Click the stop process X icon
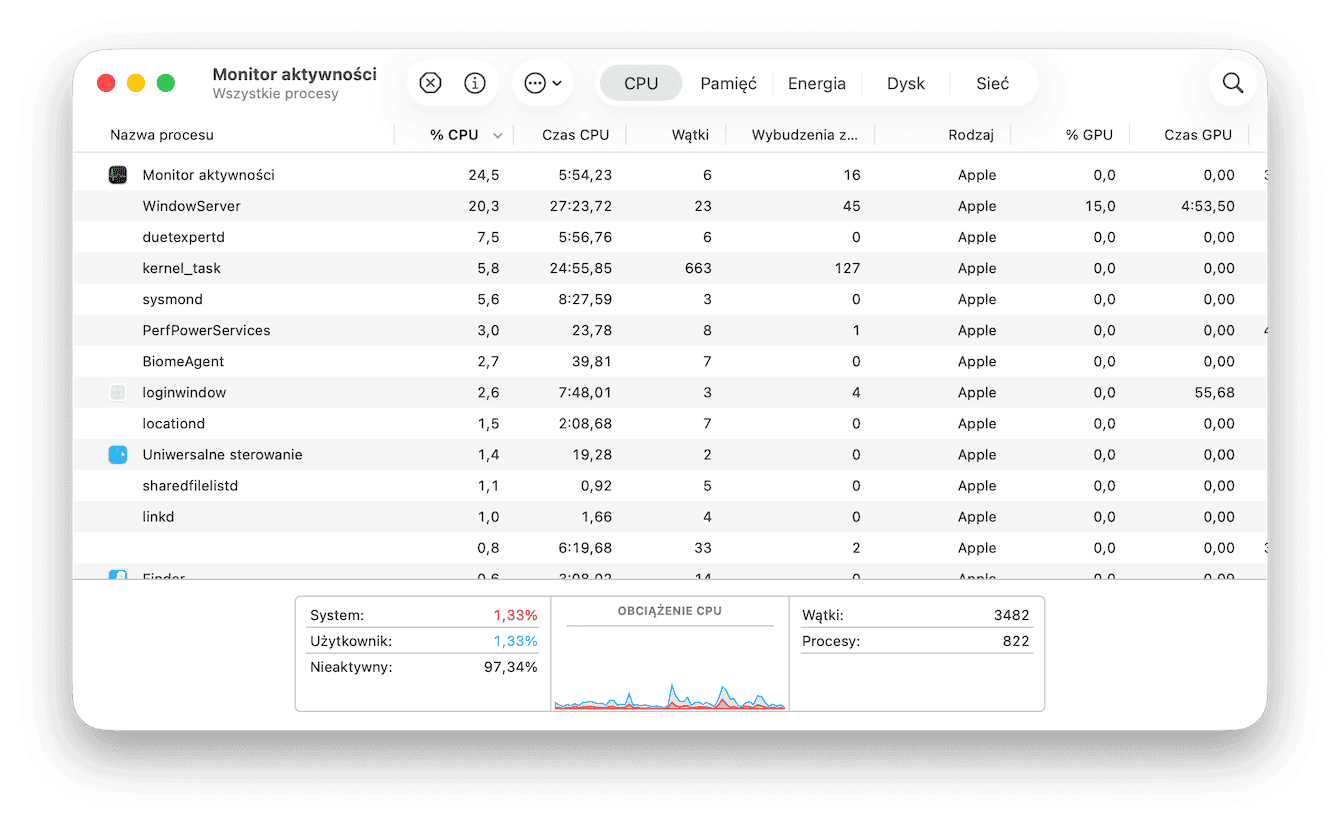This screenshot has height=826, width=1340. pos(430,83)
